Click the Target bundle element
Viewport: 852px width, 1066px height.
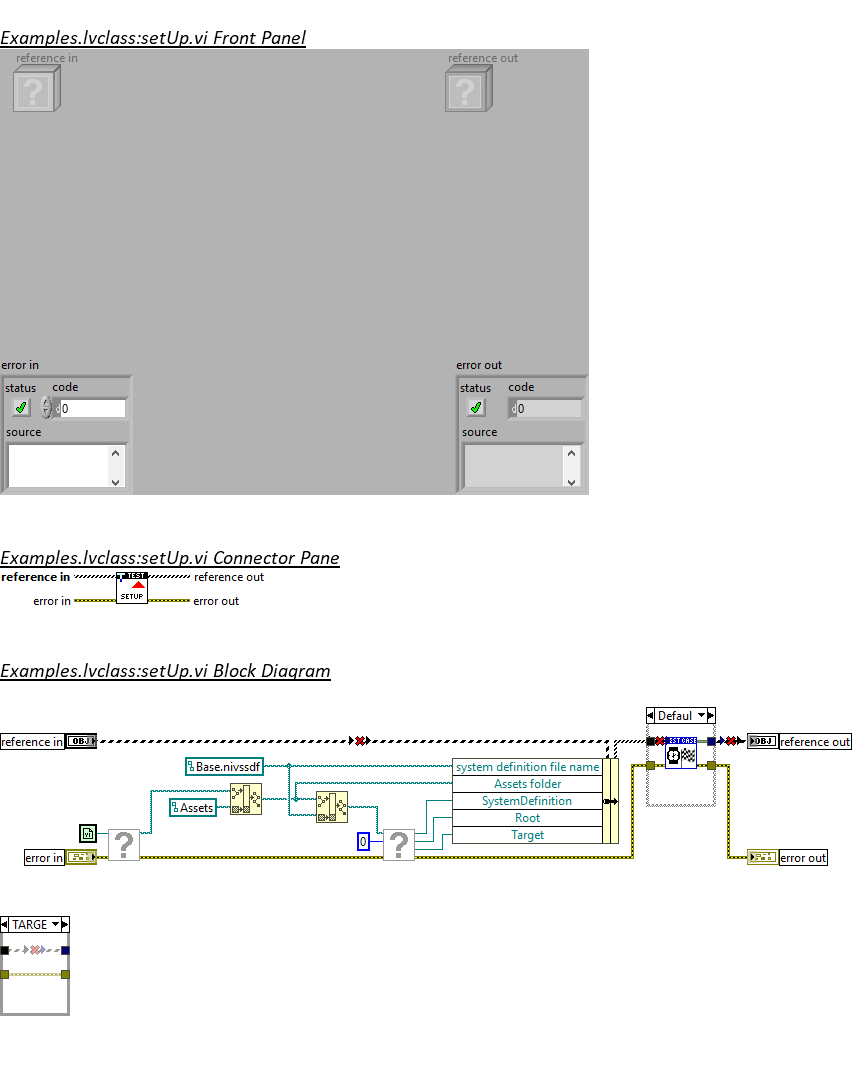528,835
